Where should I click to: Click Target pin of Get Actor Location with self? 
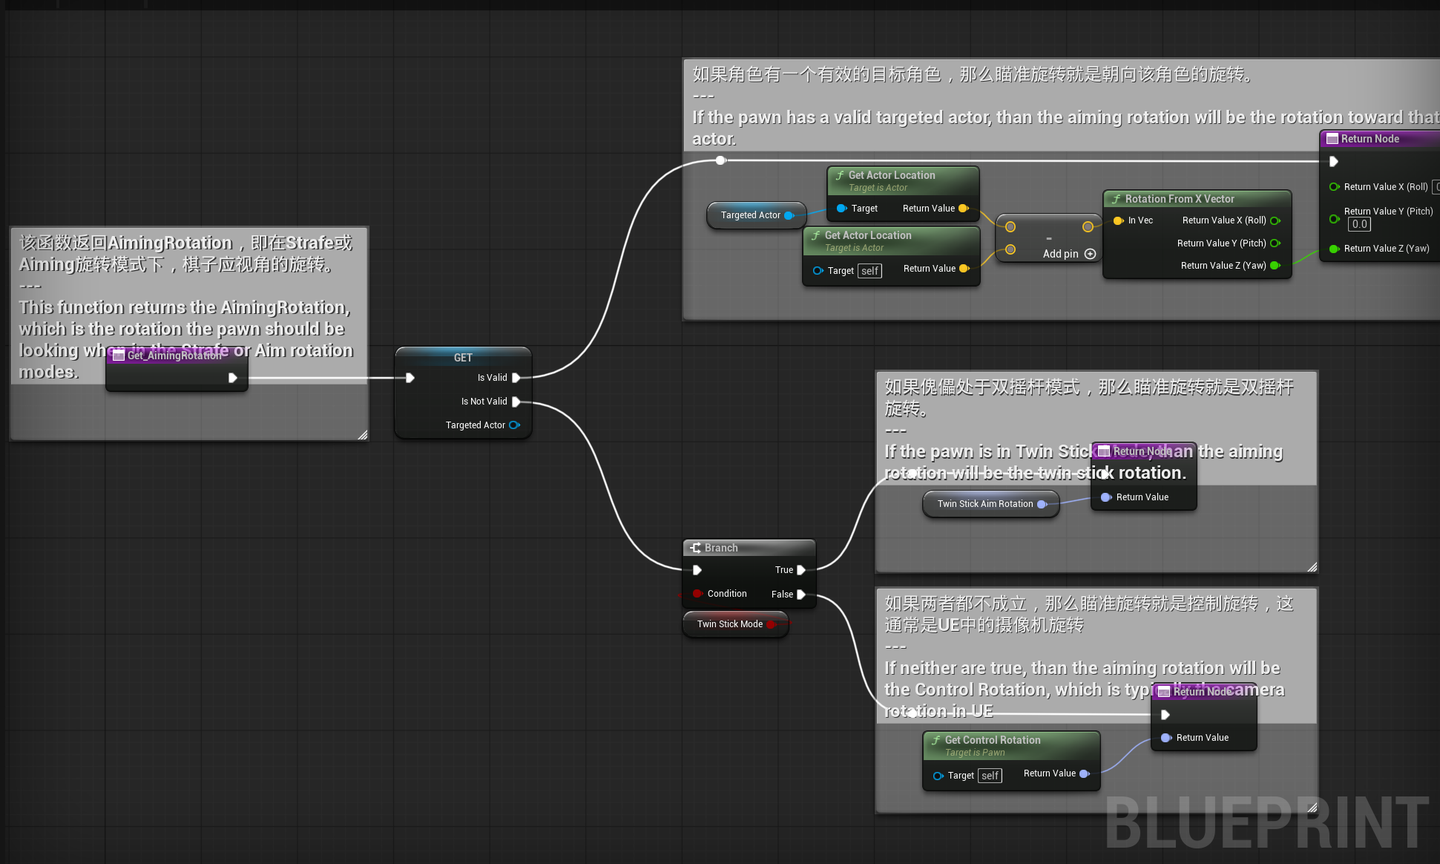click(818, 271)
